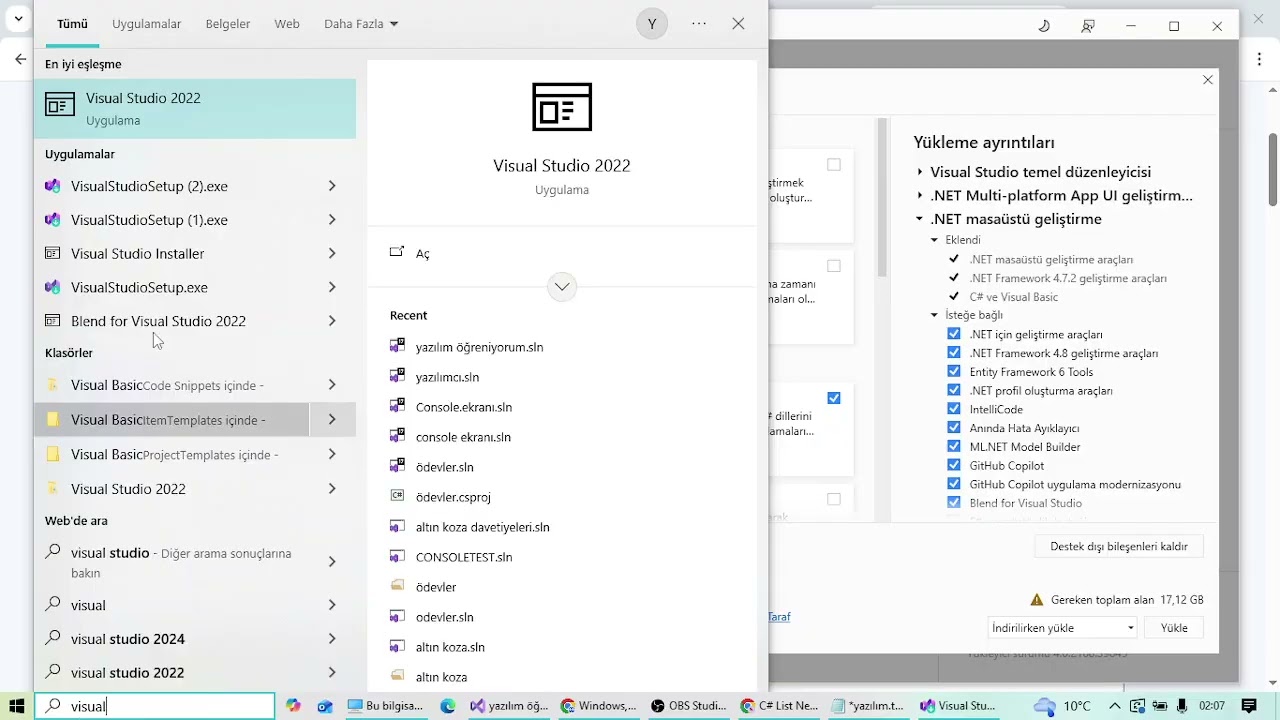
Task: Uncheck IntelliCode component
Action: [953, 409]
